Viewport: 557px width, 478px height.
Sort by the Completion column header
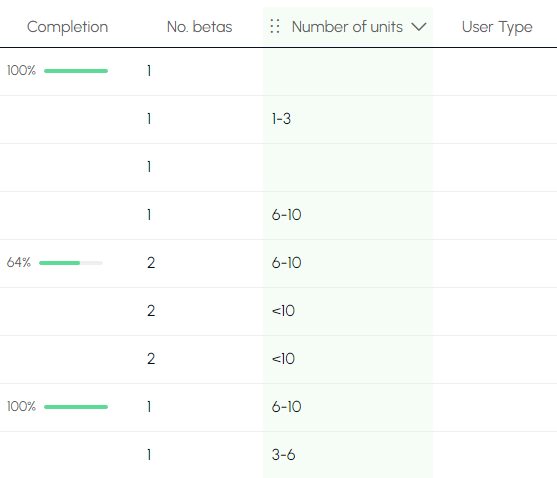(x=67, y=27)
